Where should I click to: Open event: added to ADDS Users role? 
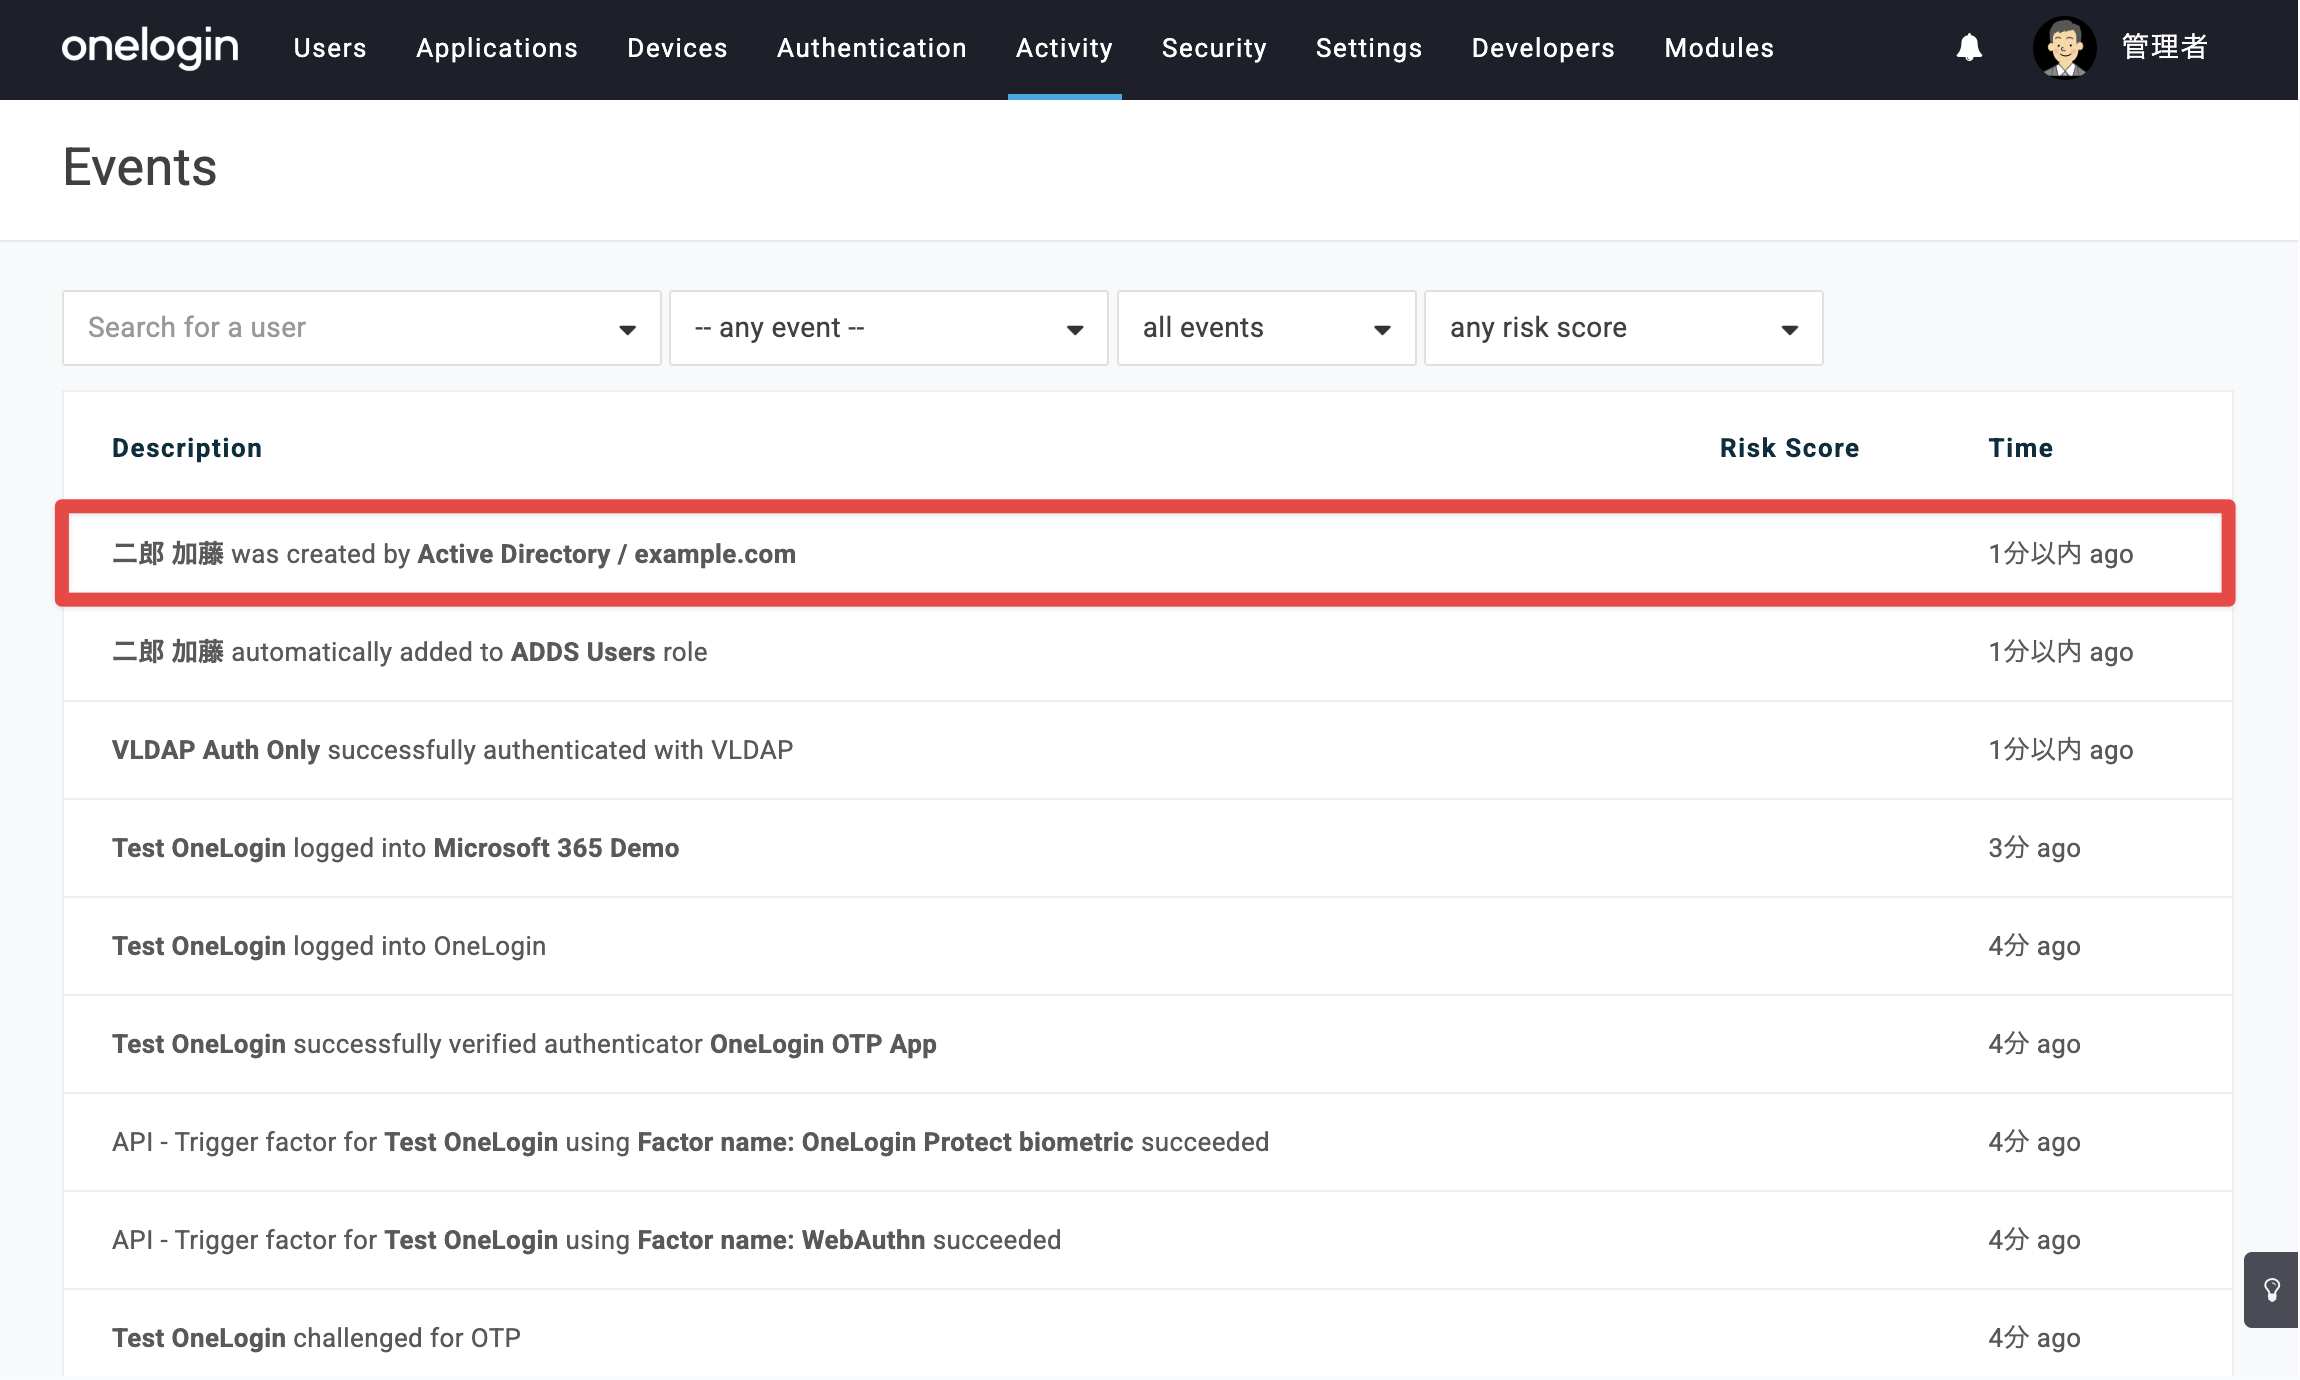click(1146, 652)
